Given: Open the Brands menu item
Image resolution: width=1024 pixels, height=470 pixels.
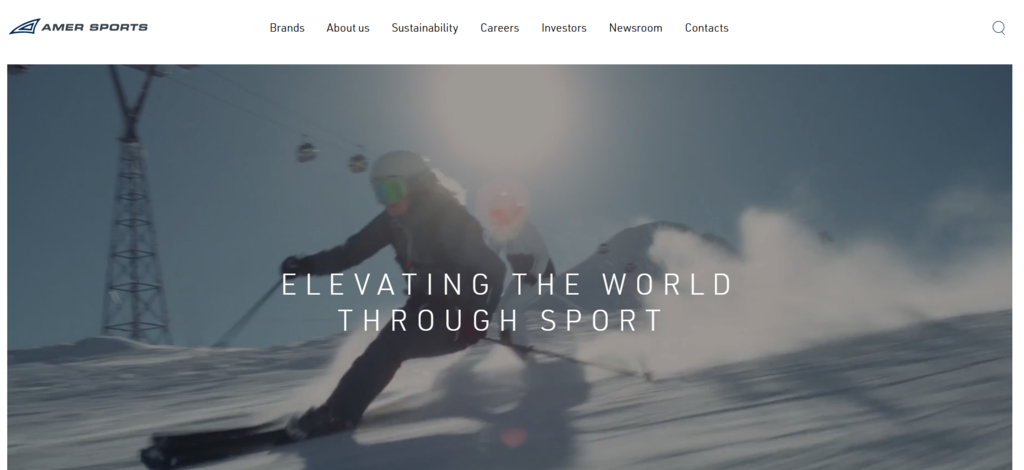Looking at the screenshot, I should click(x=287, y=28).
